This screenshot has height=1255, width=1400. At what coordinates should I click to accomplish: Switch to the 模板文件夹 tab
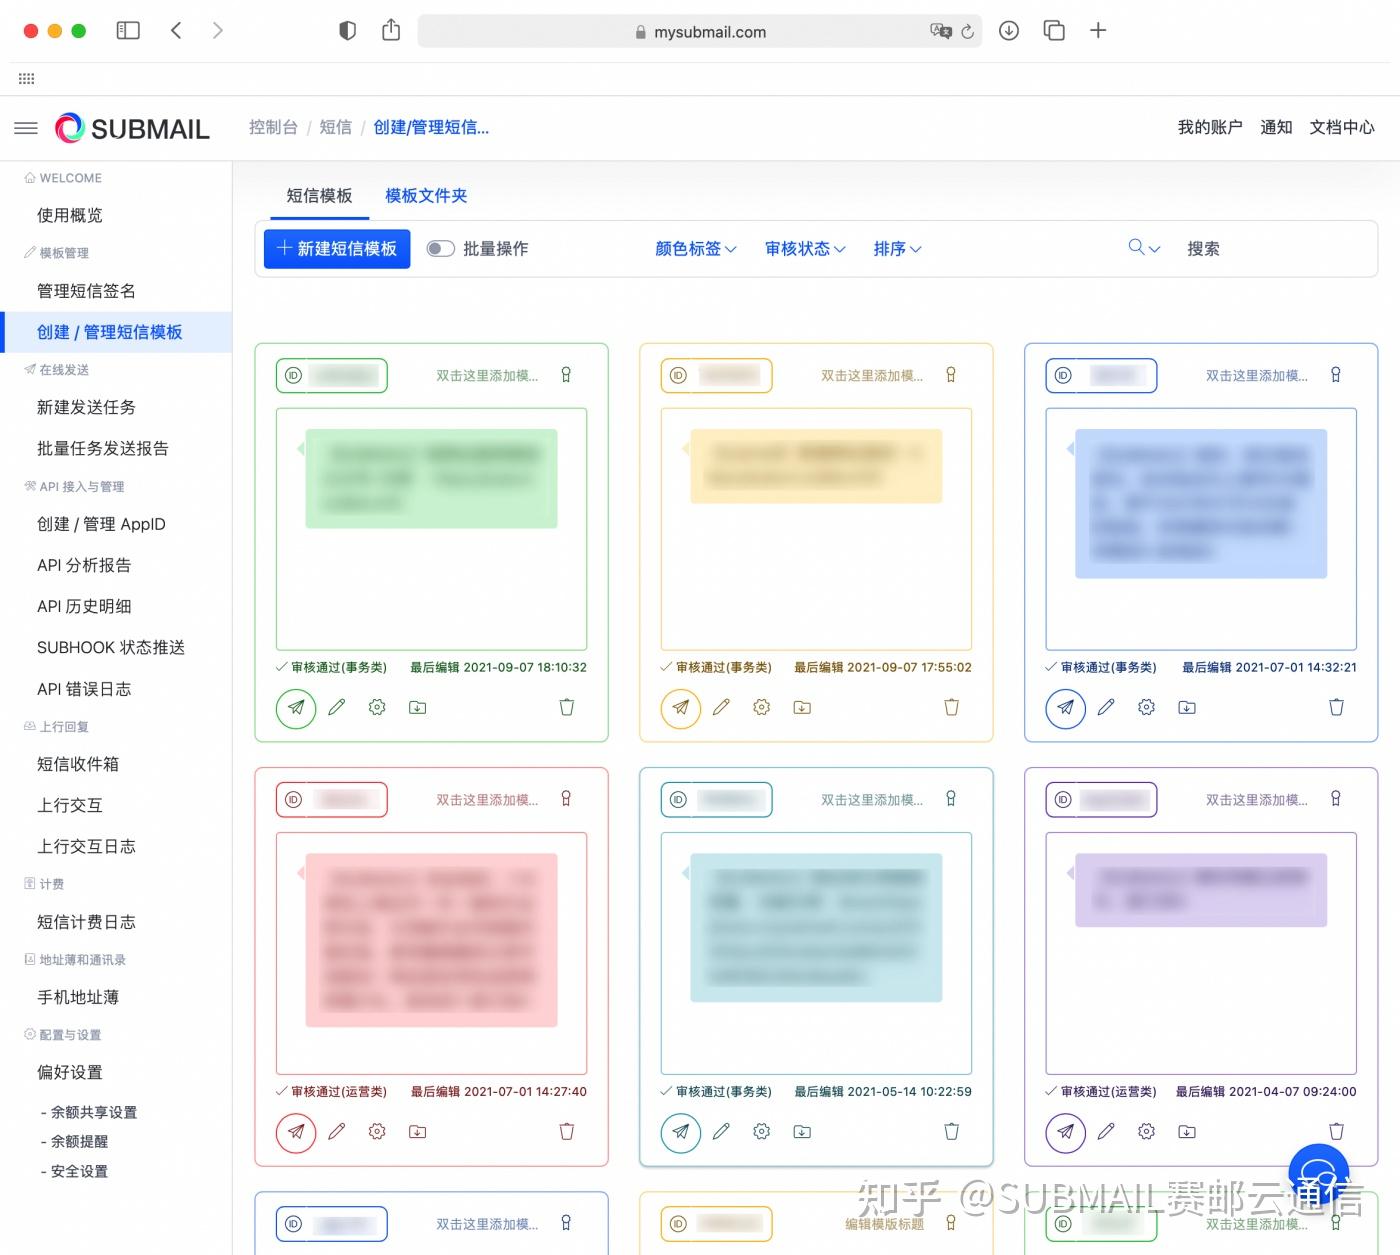(x=426, y=196)
